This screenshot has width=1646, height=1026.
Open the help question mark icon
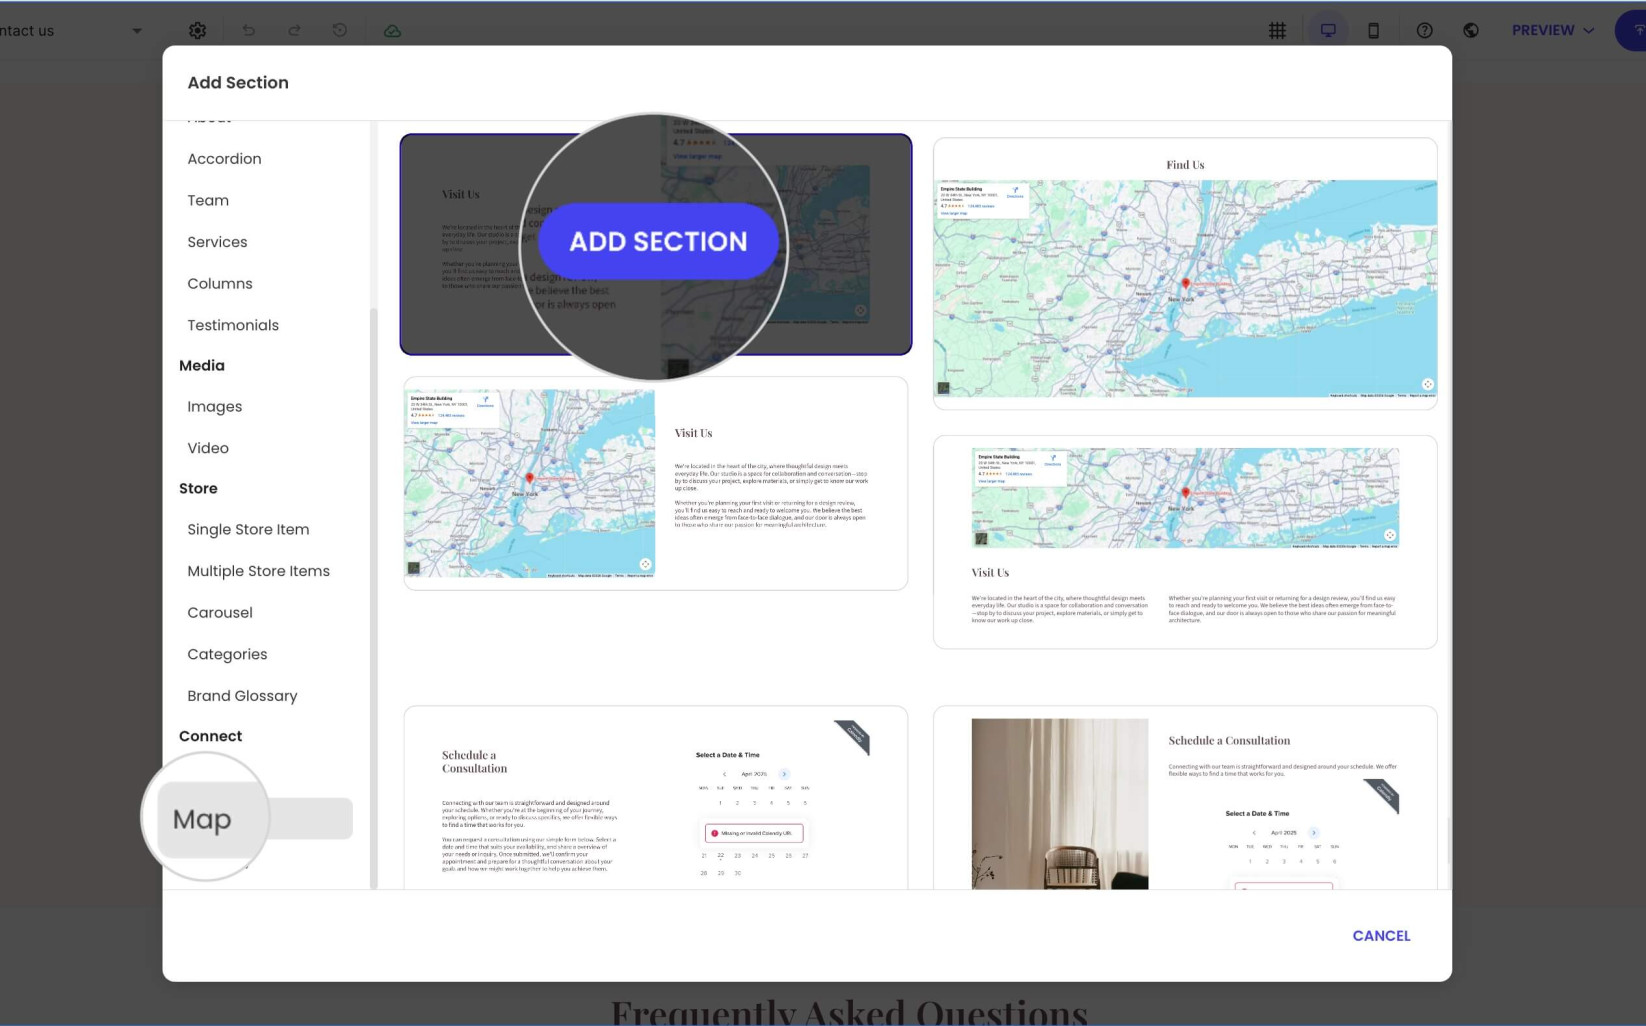[1425, 31]
